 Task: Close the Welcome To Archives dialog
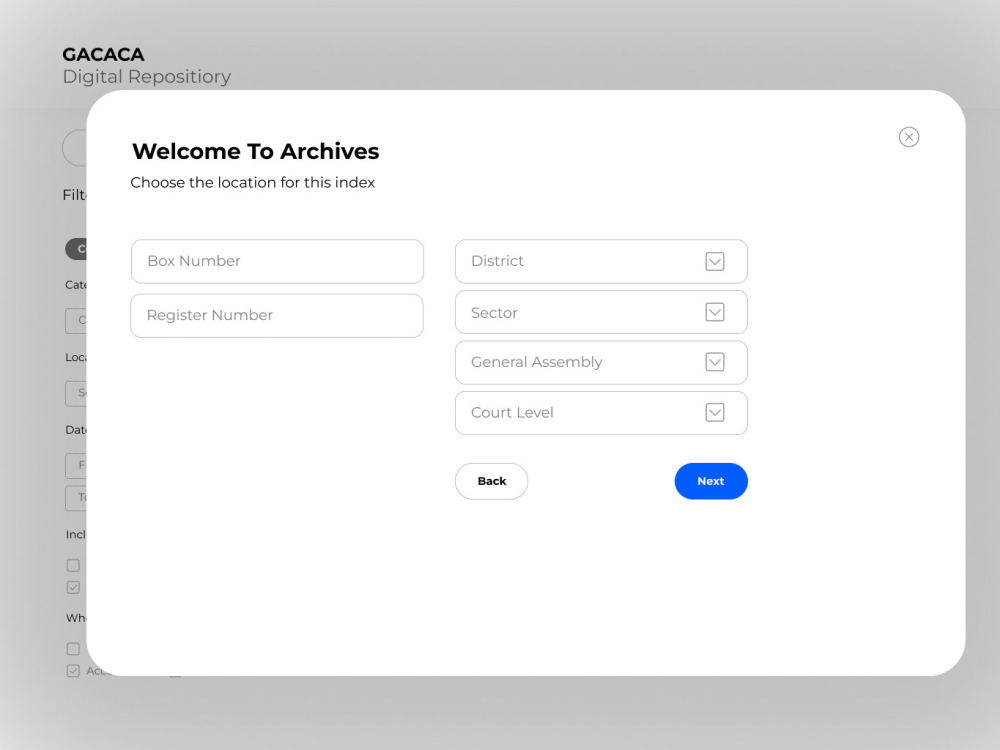tap(909, 137)
